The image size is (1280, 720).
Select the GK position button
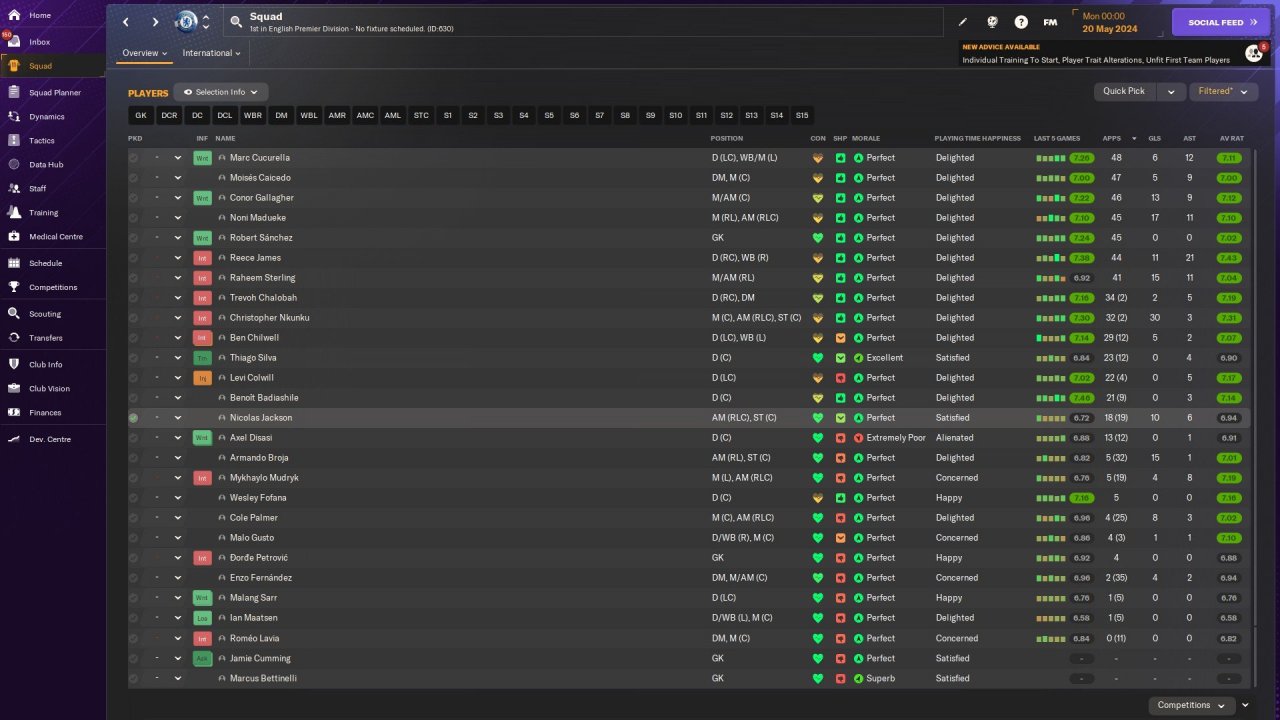[x=141, y=116]
